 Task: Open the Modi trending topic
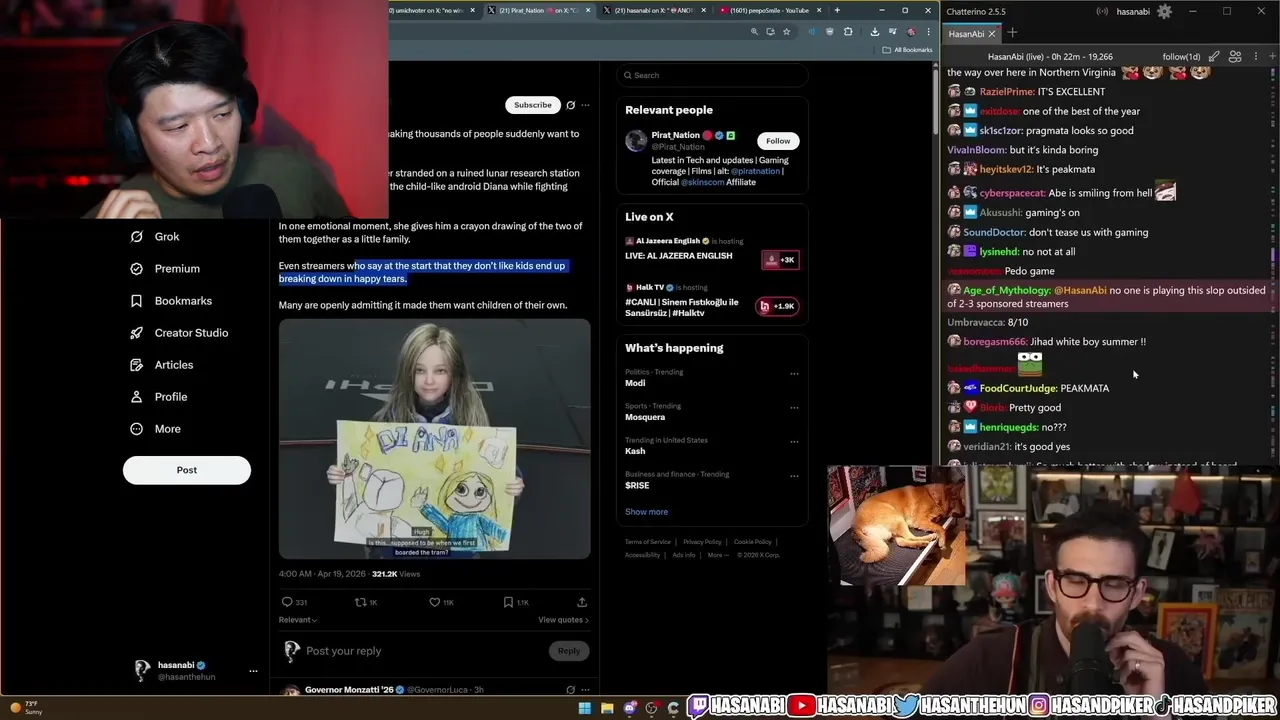(x=635, y=383)
